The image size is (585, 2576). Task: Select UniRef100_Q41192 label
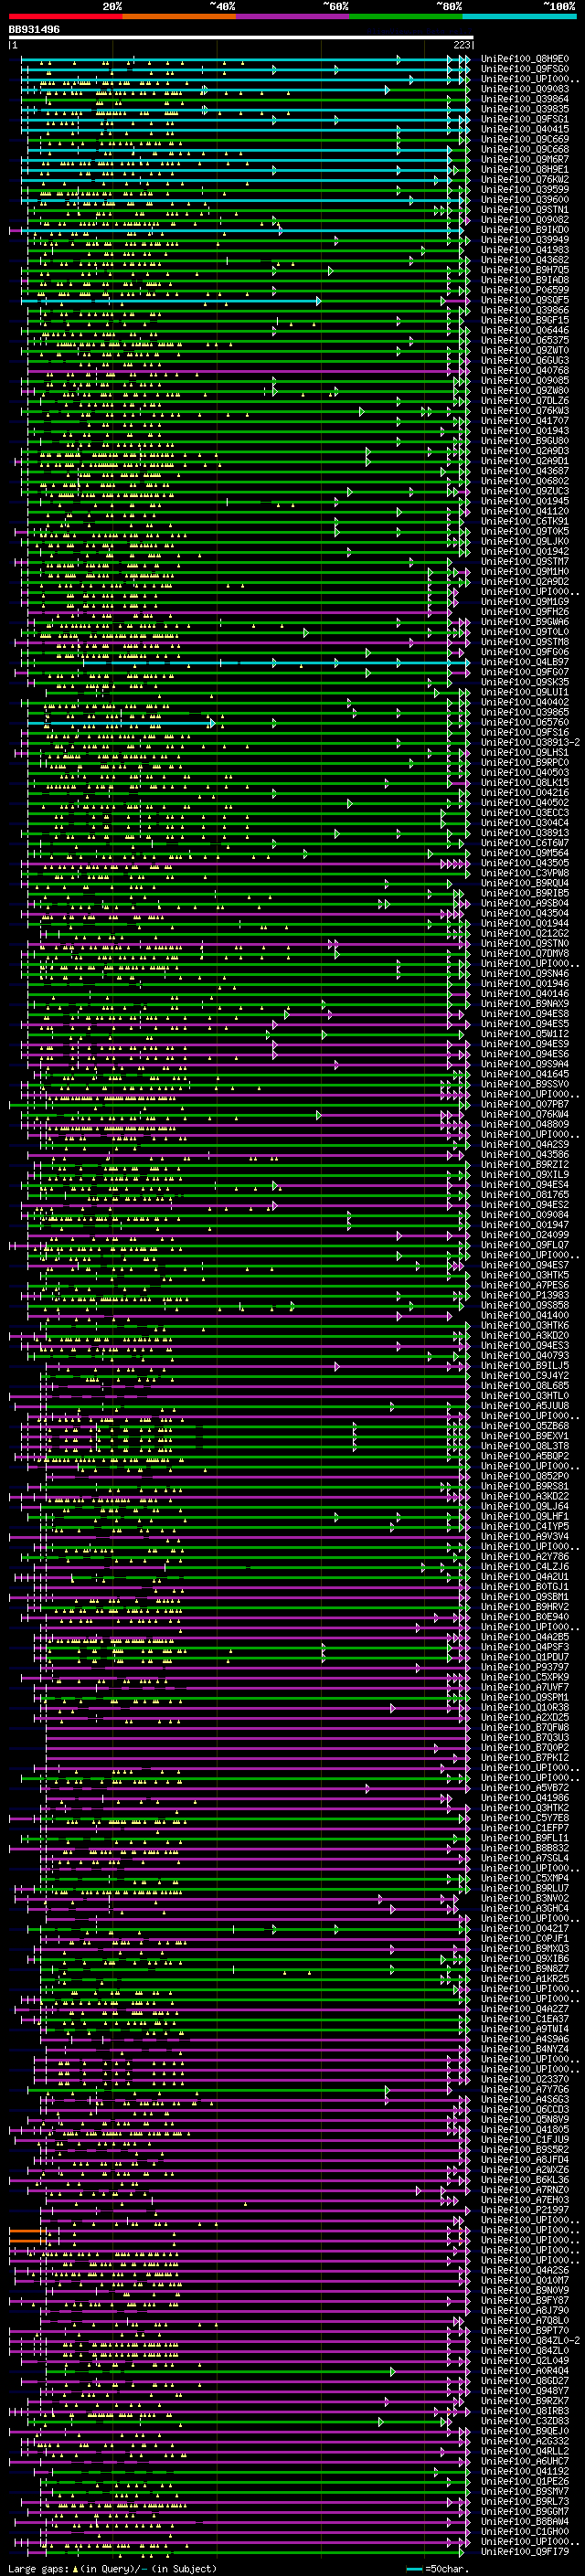point(525,2471)
